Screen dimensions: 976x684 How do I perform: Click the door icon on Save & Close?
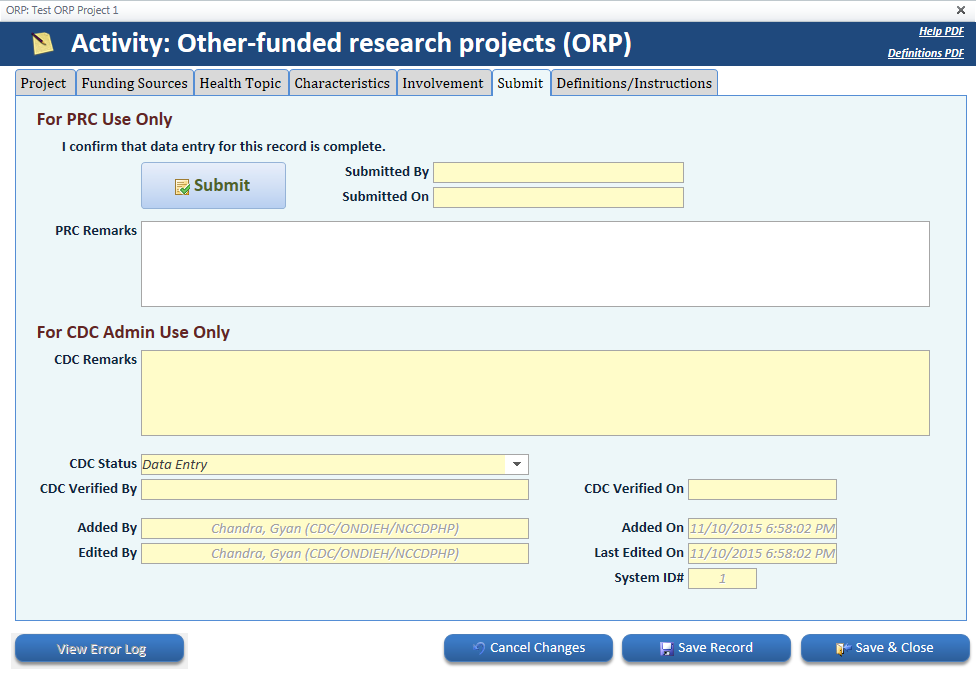click(x=843, y=649)
